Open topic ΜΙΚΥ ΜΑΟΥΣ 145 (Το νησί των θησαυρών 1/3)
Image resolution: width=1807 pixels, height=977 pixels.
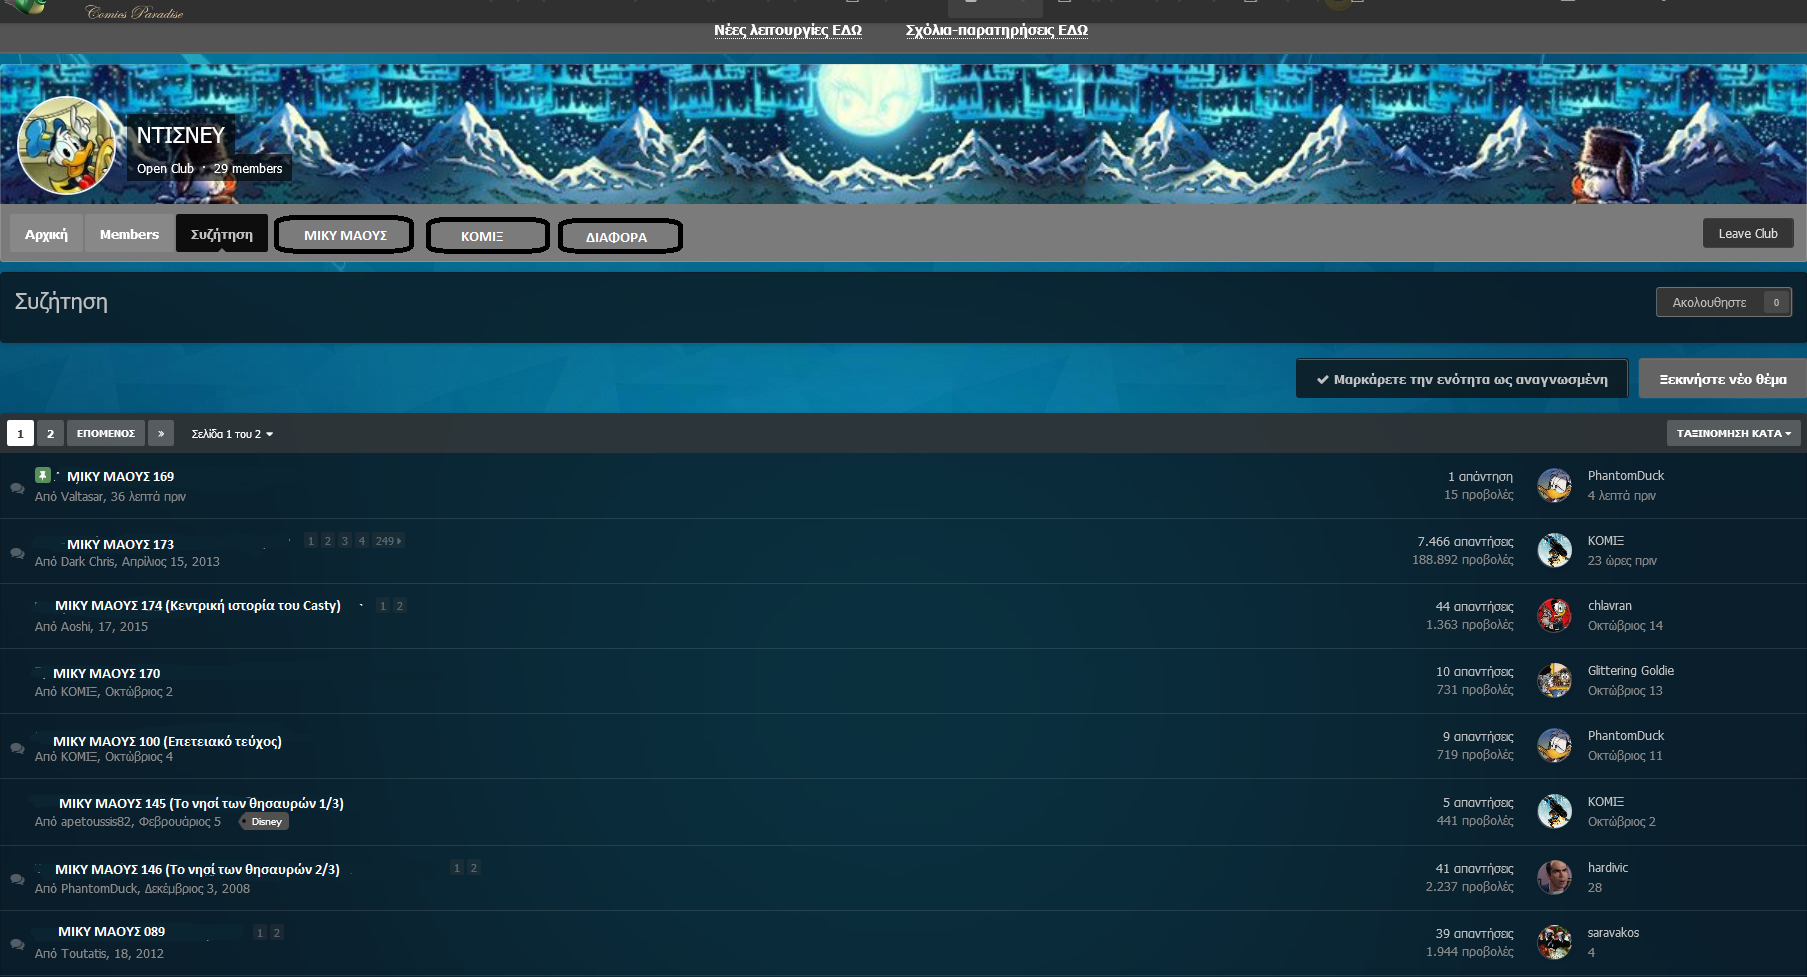pyautogui.click(x=201, y=803)
